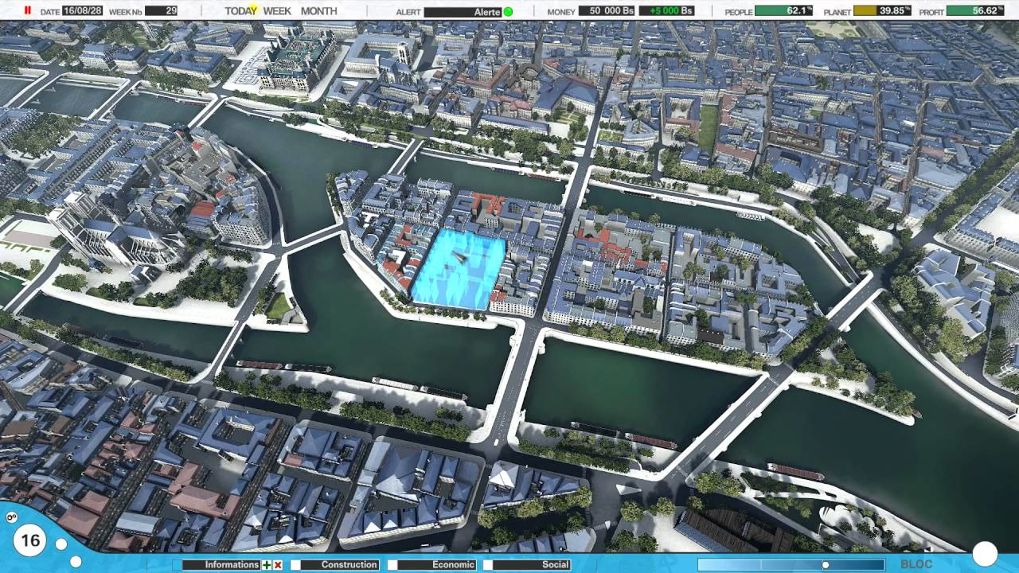Select the TODAY time view
Viewport: 1019px width, 573px height.
[240, 11]
